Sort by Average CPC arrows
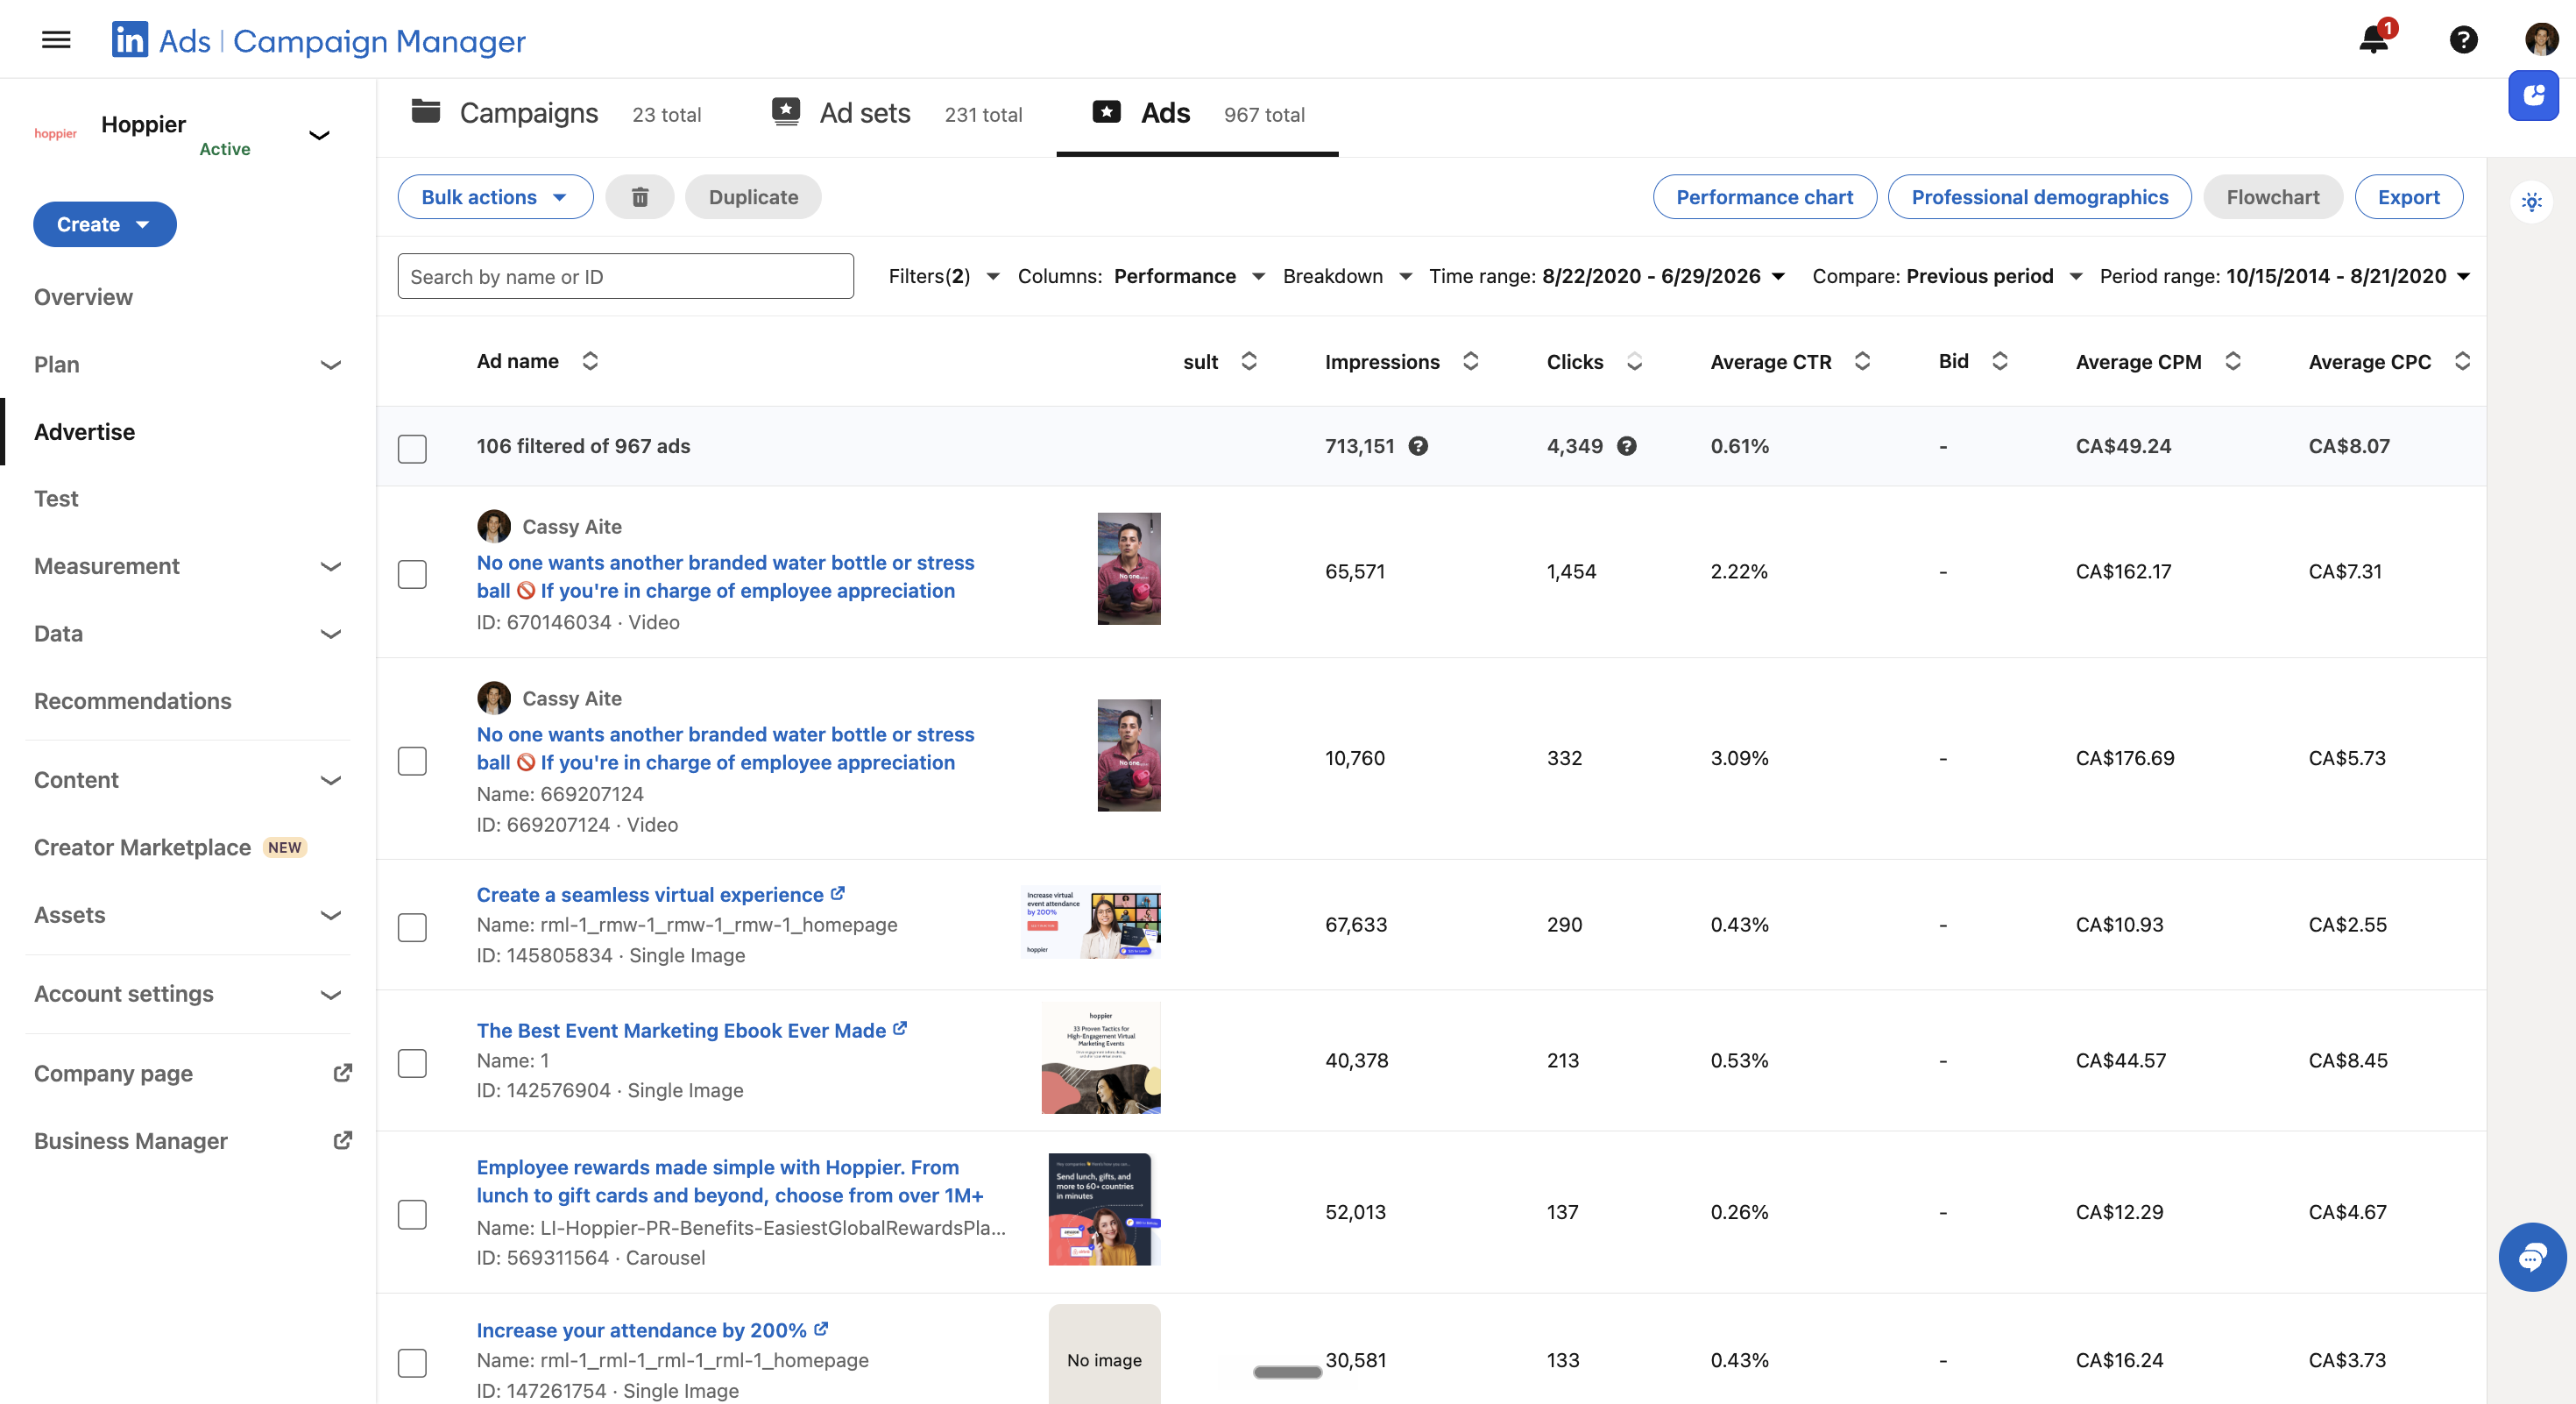The image size is (2576, 1404). click(2462, 361)
